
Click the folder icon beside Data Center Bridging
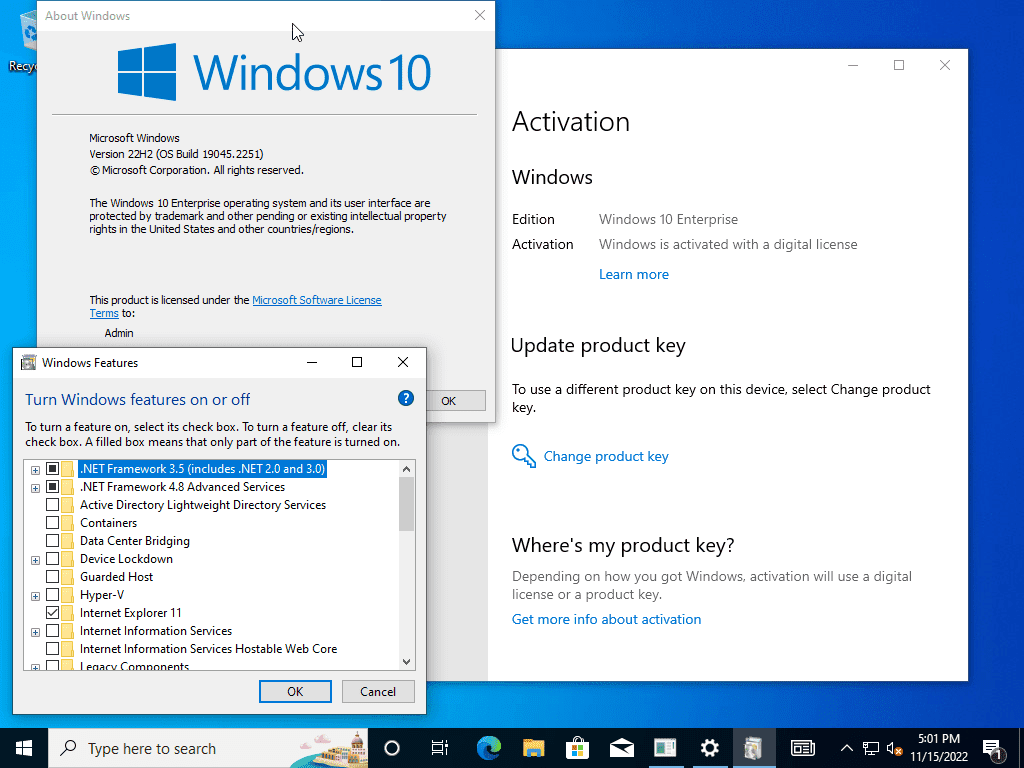[68, 541]
